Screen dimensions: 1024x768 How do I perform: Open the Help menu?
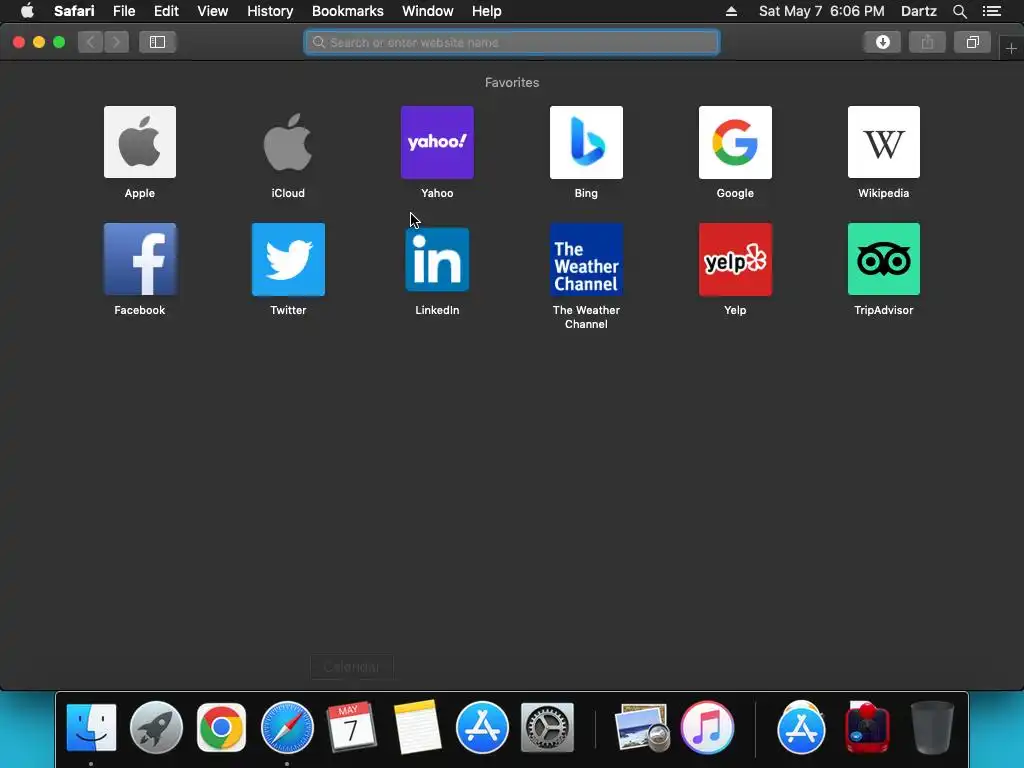click(487, 11)
